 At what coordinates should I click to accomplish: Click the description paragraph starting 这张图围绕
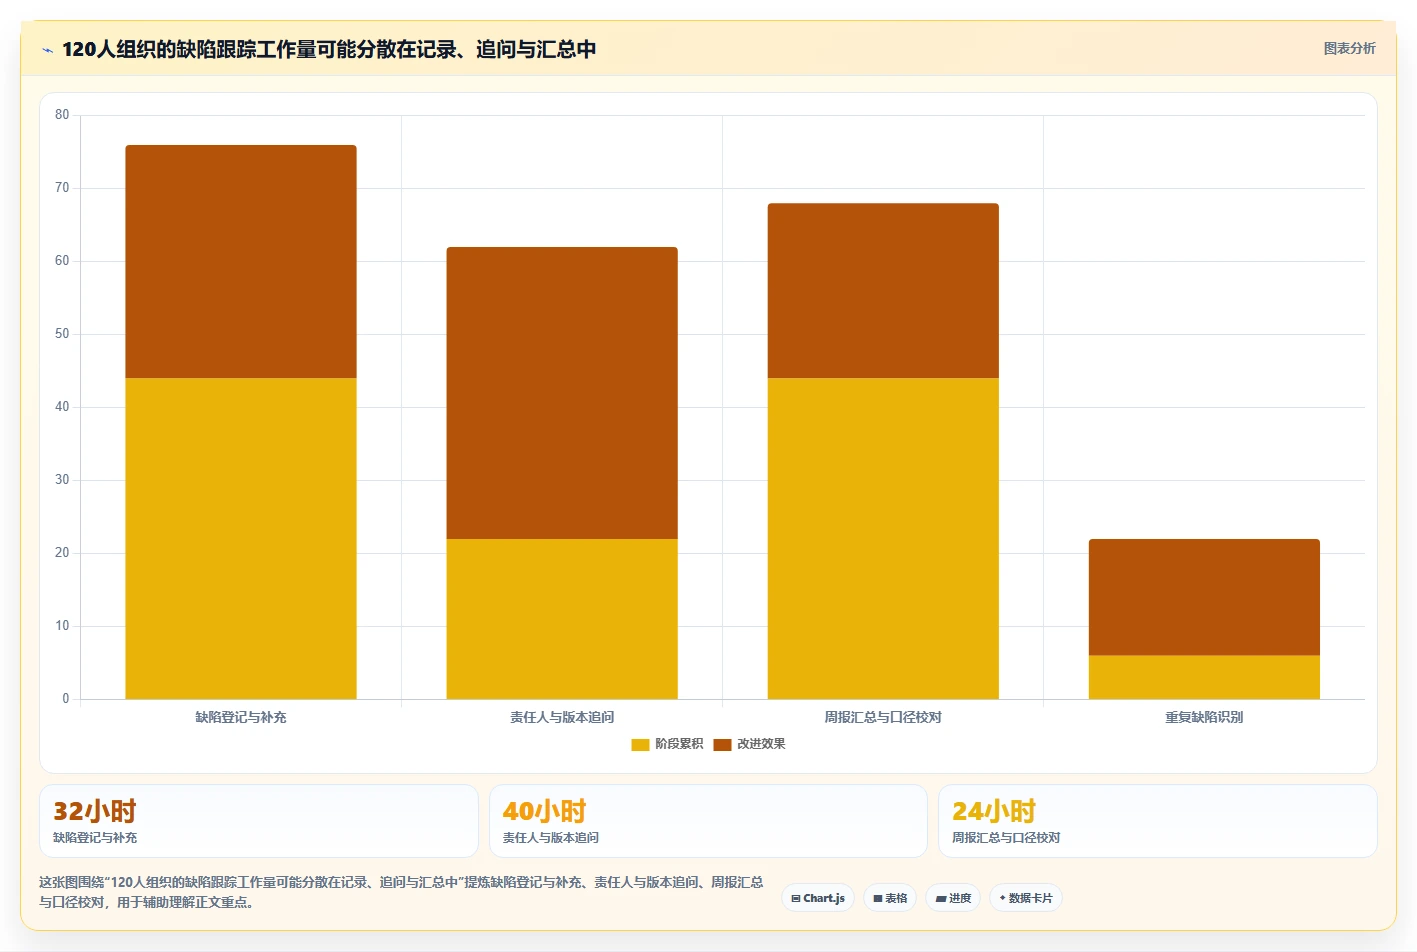[x=401, y=892]
